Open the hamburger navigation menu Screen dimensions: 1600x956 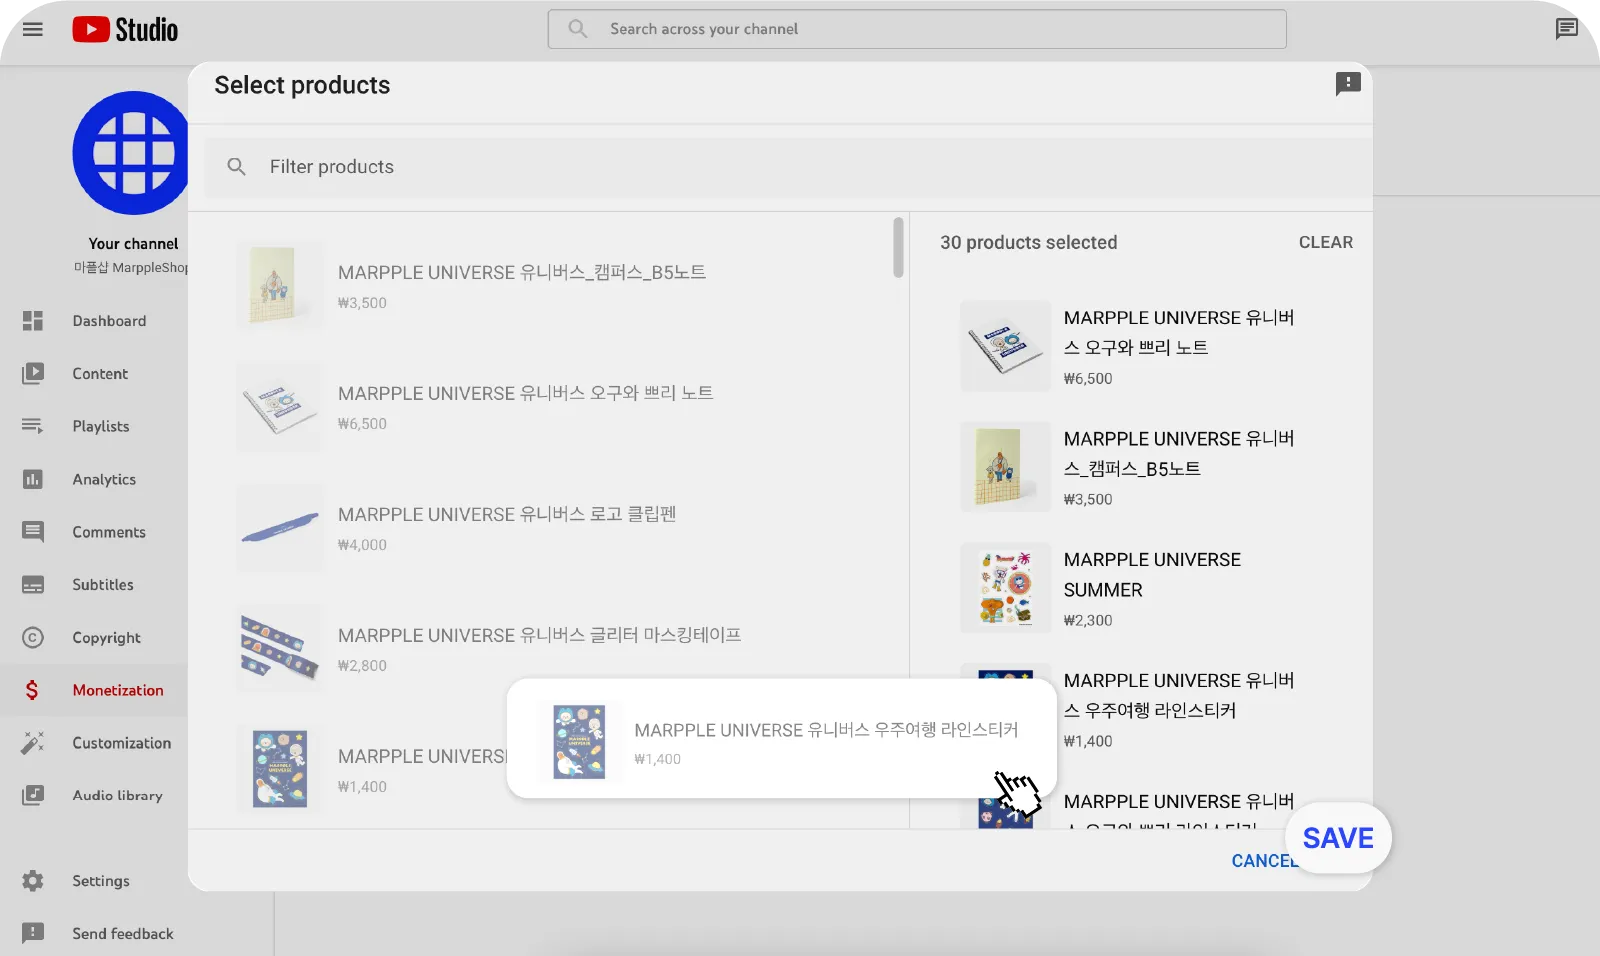click(x=33, y=29)
